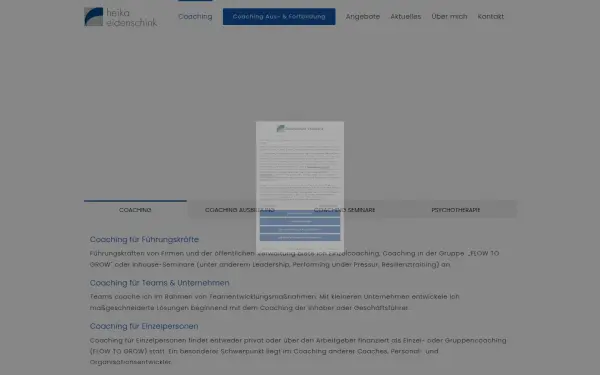Go to the Angebote page
Viewport: 600px width, 375px height.
point(363,16)
